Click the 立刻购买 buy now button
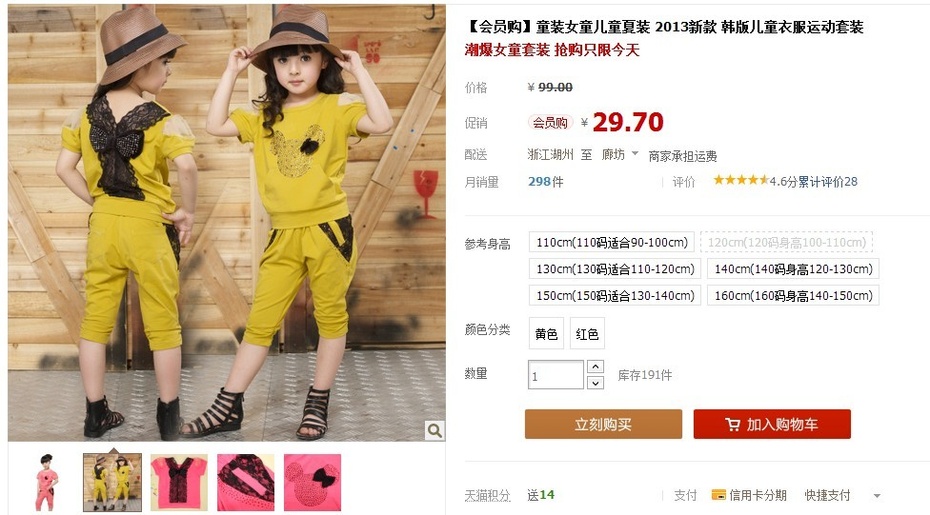The width and height of the screenshot is (930, 515). coord(603,424)
